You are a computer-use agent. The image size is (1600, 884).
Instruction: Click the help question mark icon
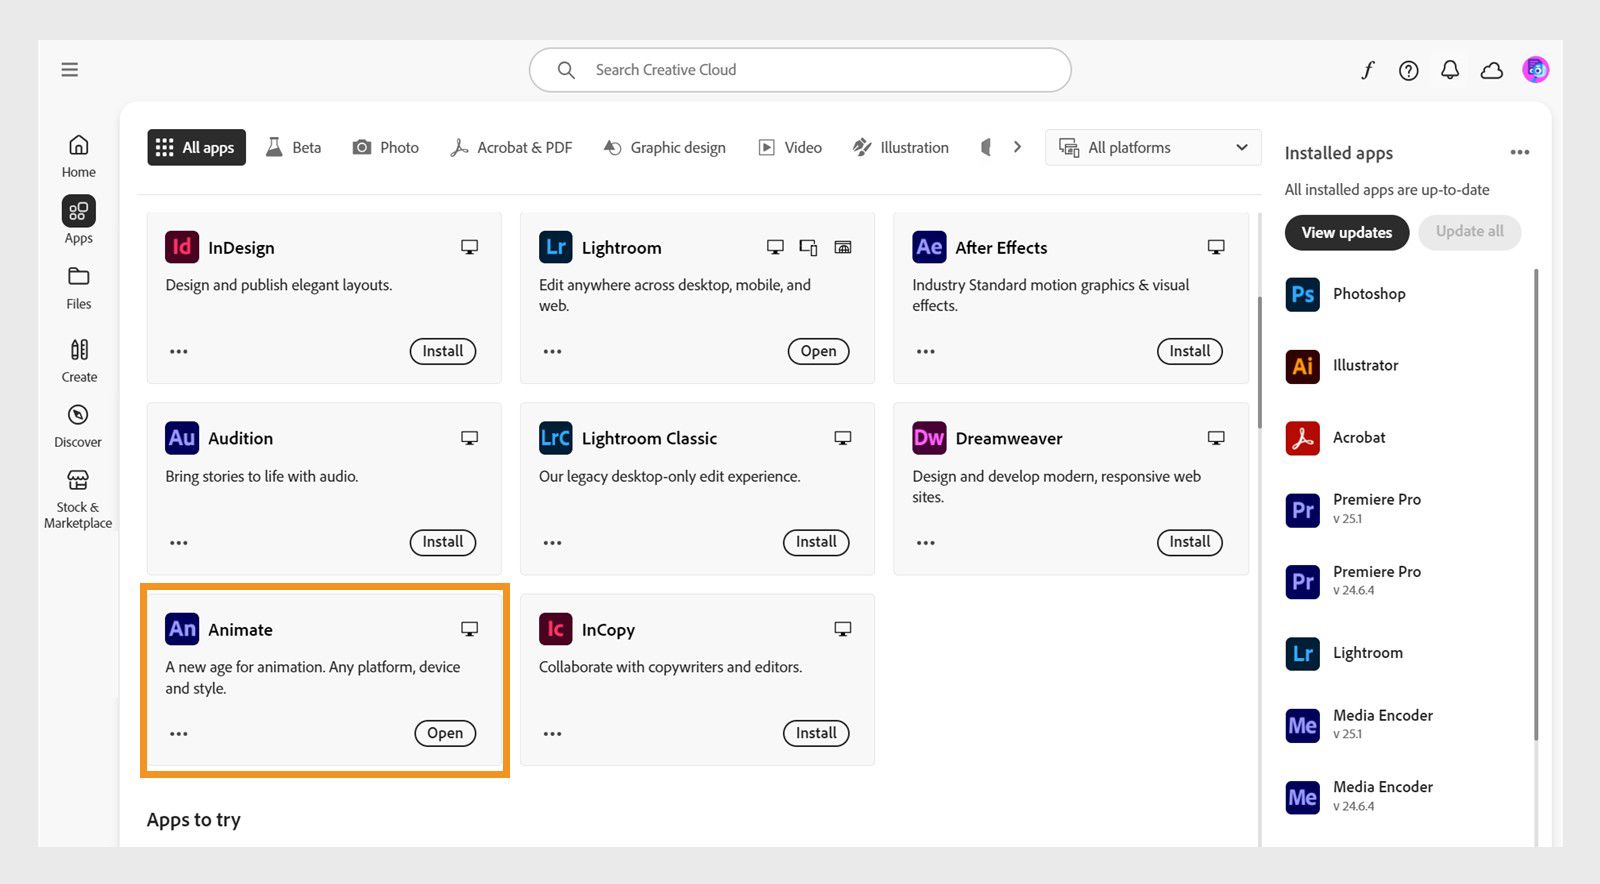point(1408,70)
